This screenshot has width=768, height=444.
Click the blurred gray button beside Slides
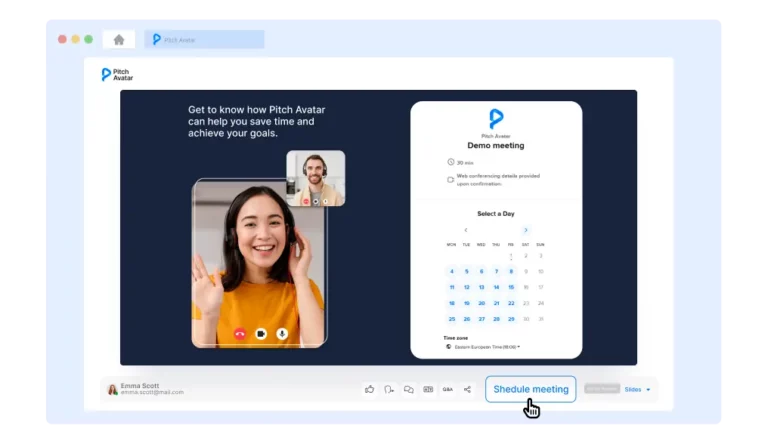(602, 389)
